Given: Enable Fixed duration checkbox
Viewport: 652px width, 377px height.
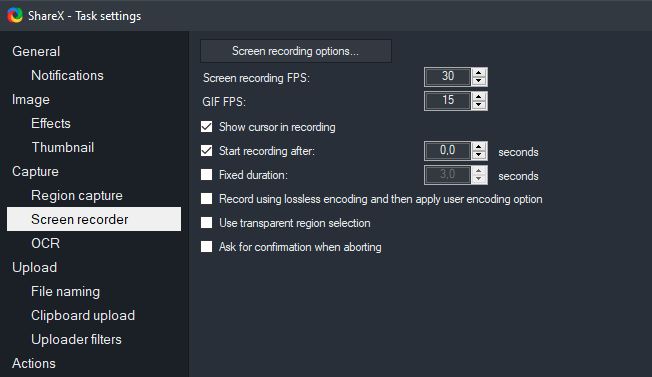Looking at the screenshot, I should click(x=207, y=175).
